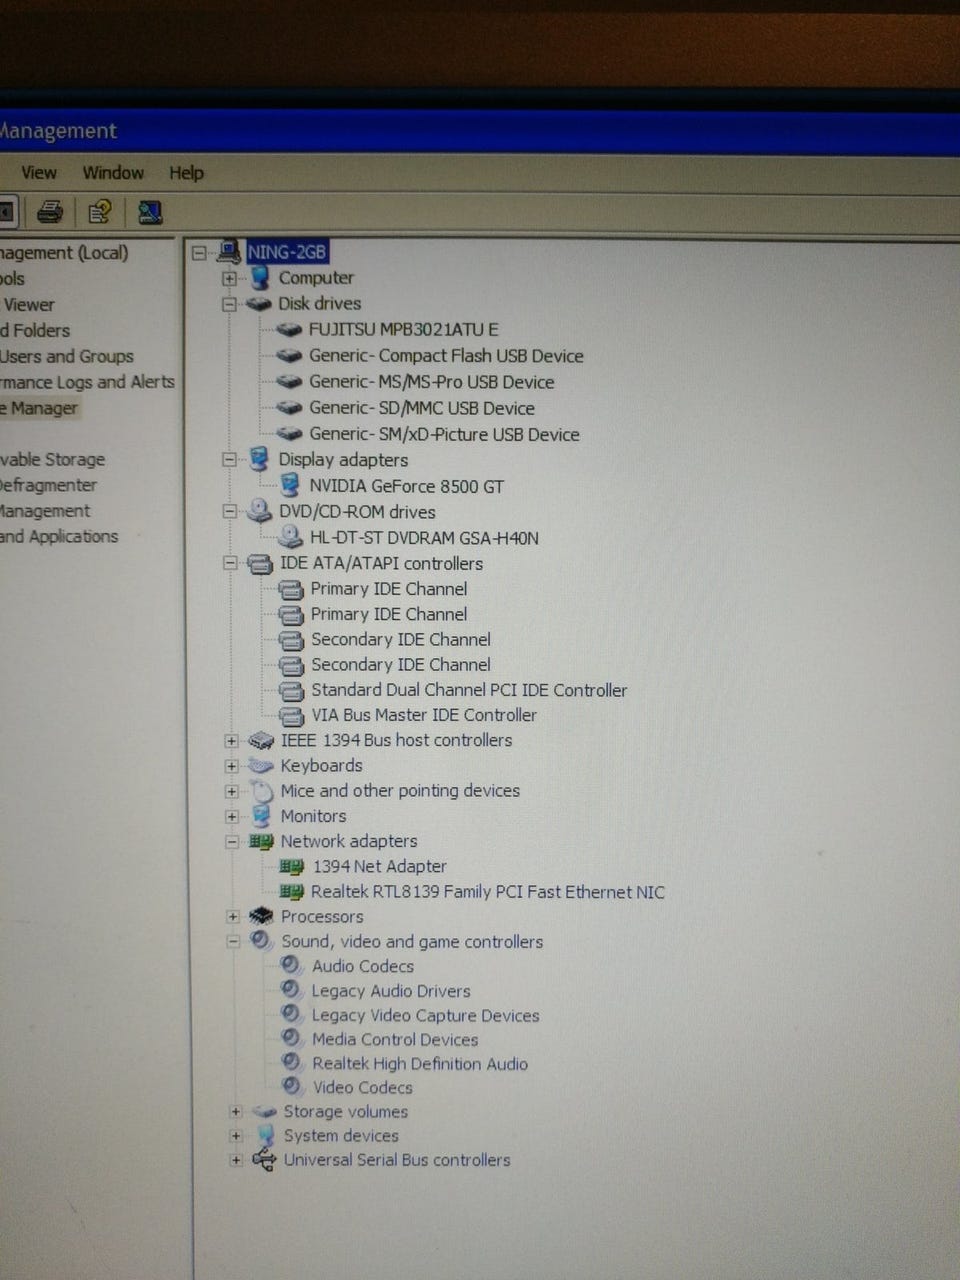This screenshot has height=1280, width=960.
Task: Click the DVD/CD-ROM drives category icon
Action: point(260,511)
